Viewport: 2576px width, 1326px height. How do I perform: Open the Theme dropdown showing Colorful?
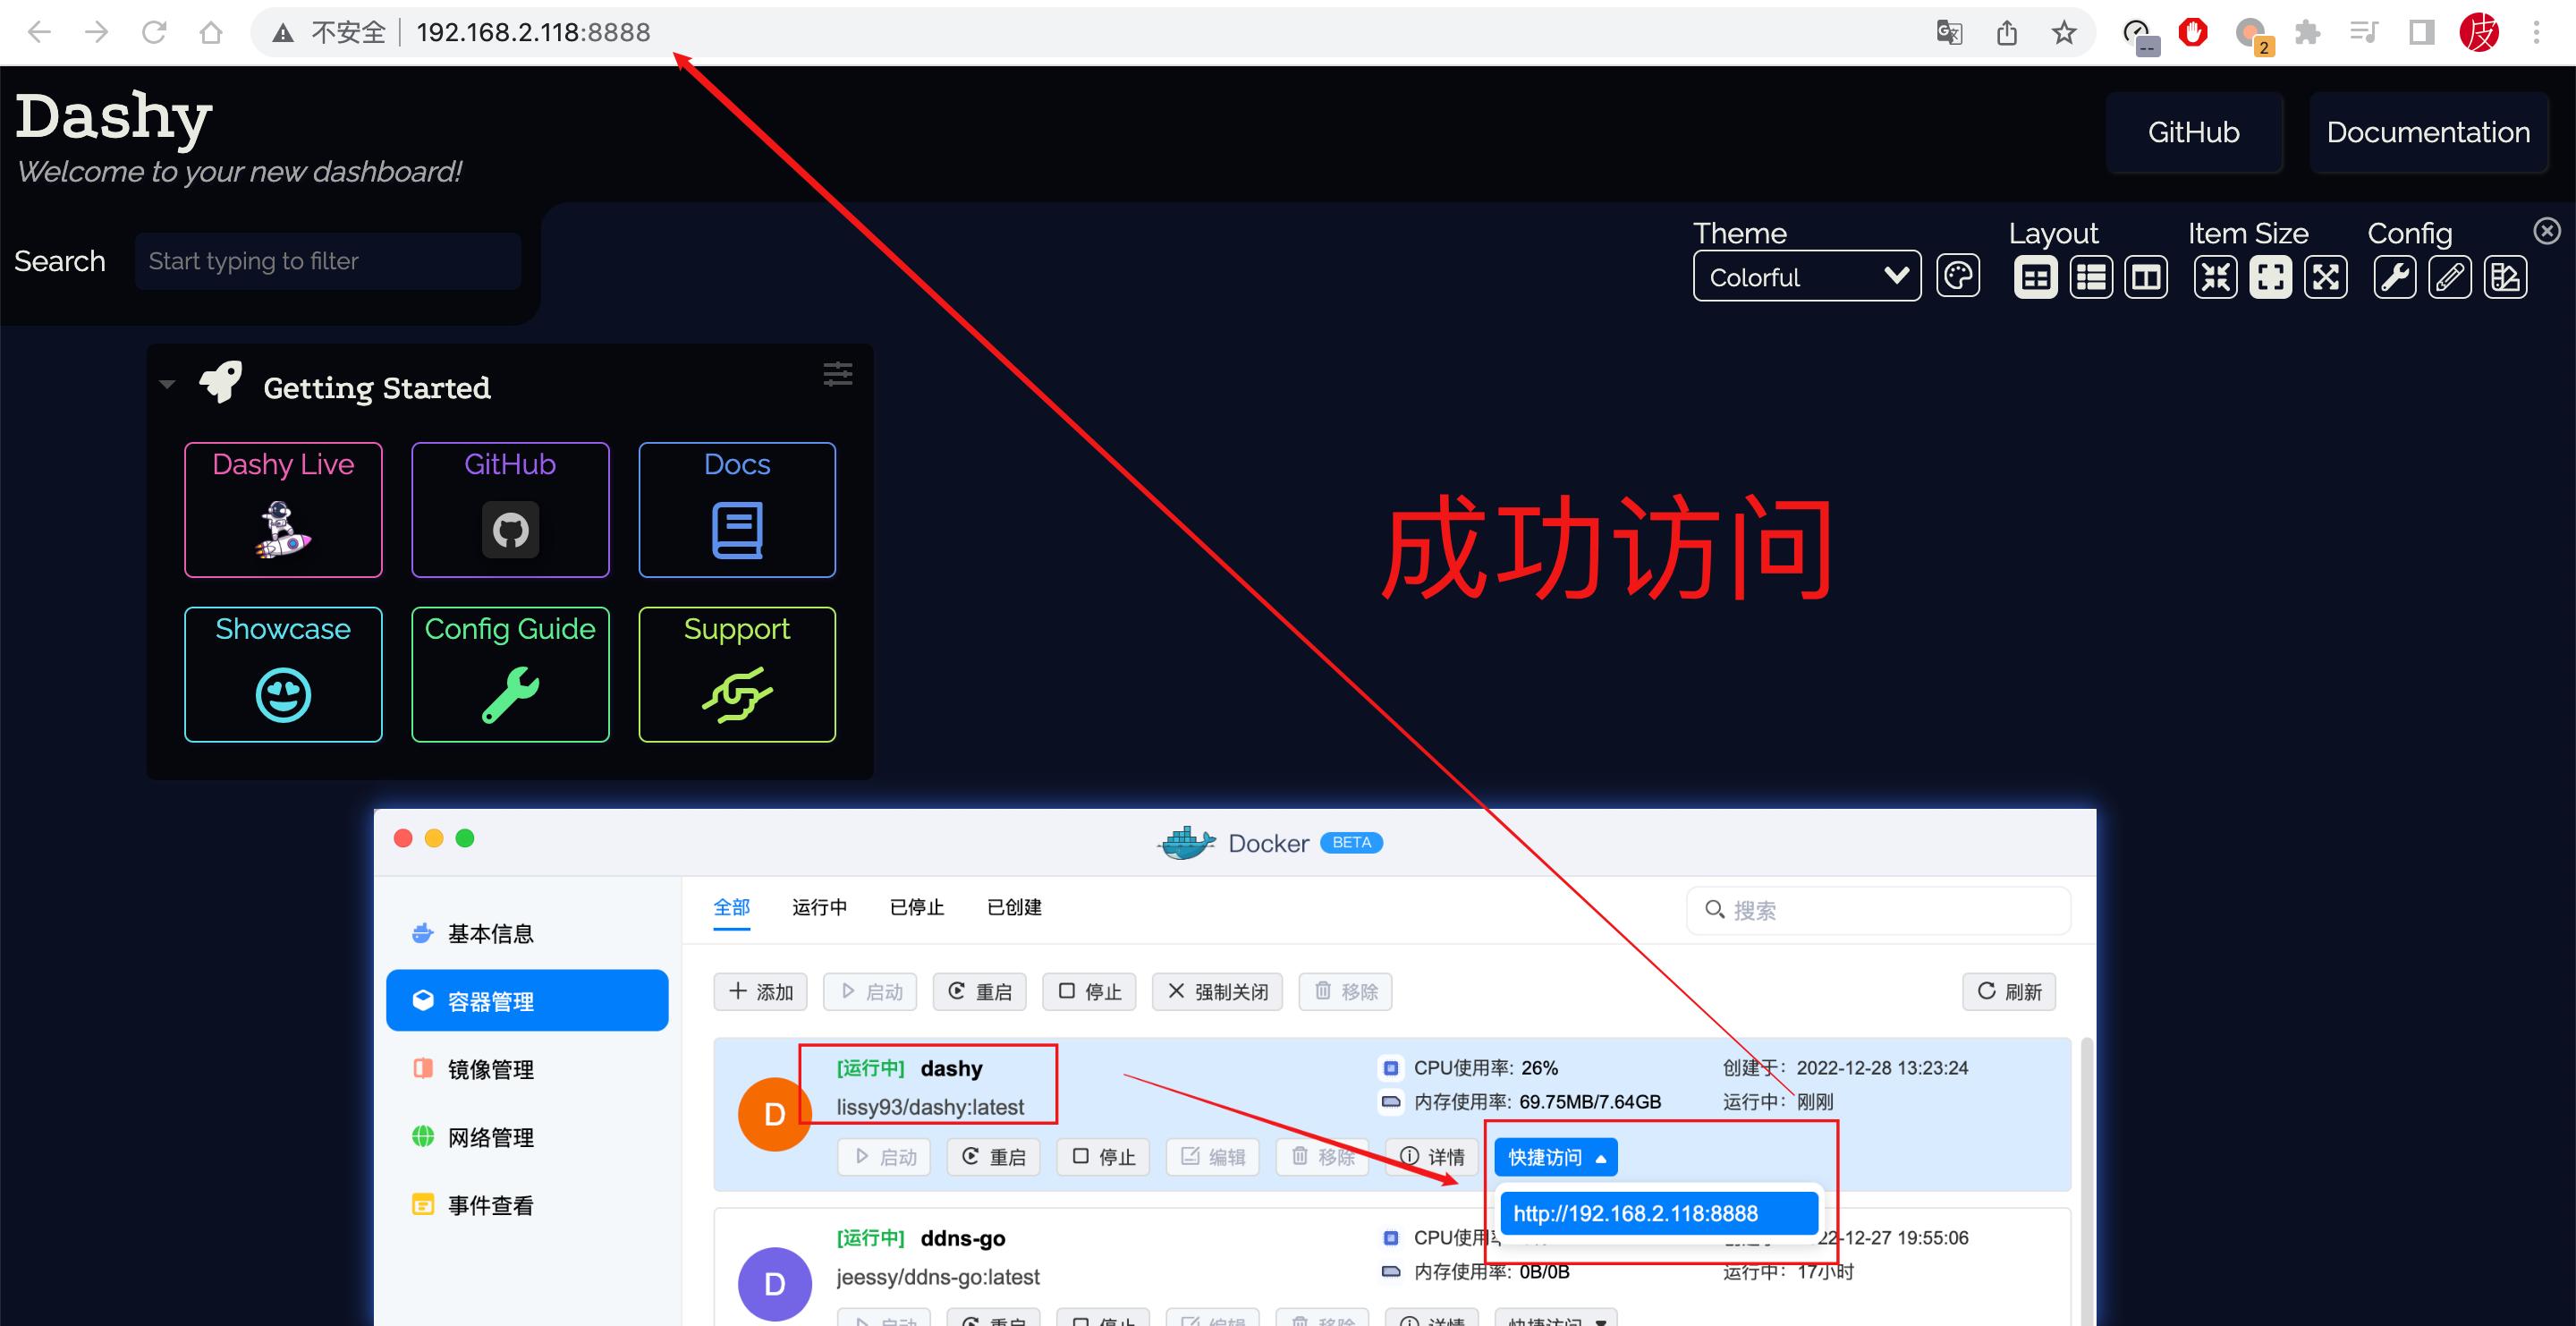click(1806, 276)
